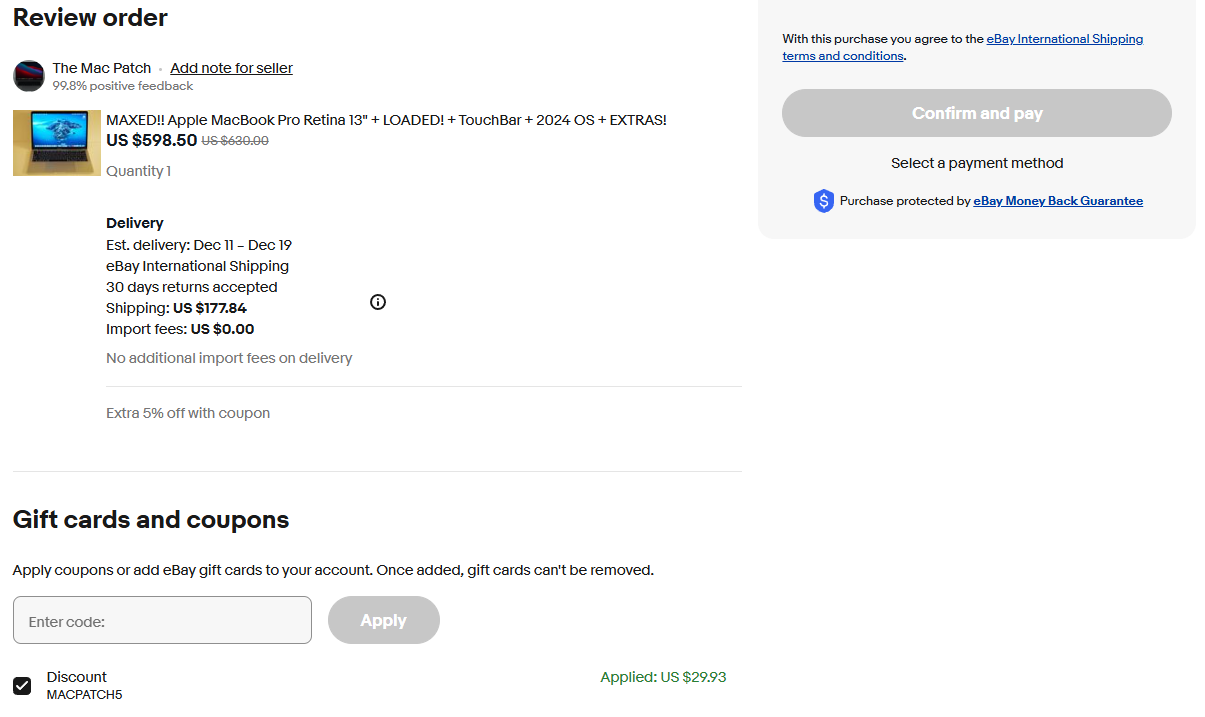Click the Gift cards and coupons heading
The image size is (1205, 717).
click(150, 520)
